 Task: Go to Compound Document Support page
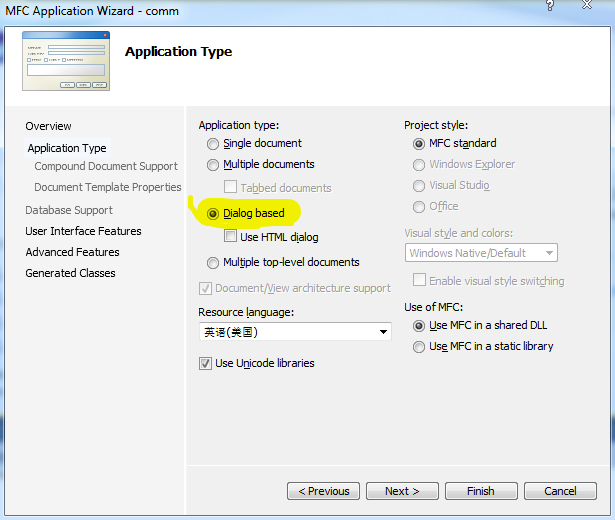(106, 166)
